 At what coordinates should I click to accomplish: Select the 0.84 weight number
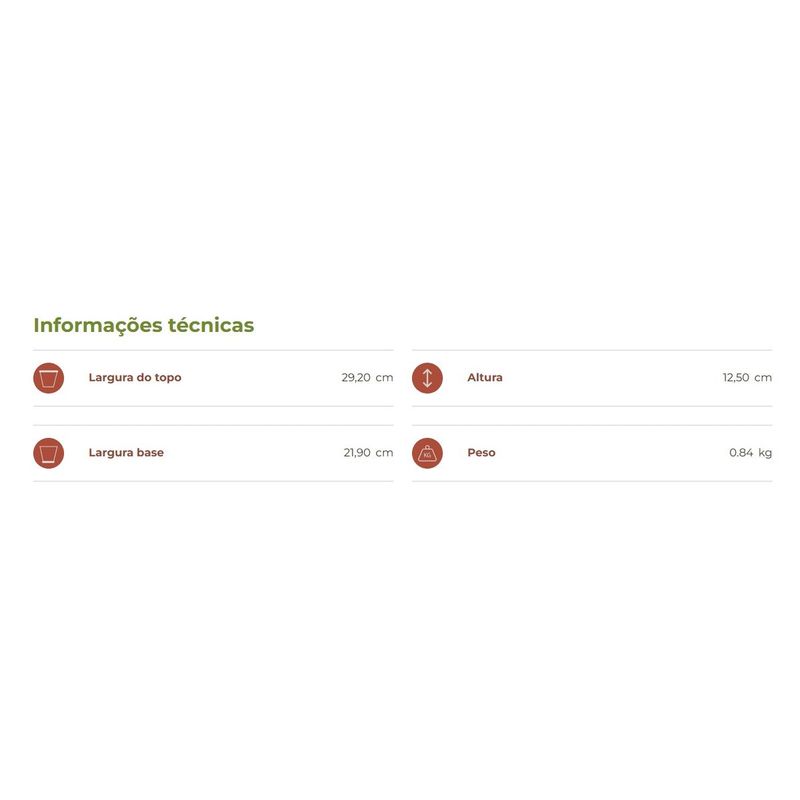[740, 453]
